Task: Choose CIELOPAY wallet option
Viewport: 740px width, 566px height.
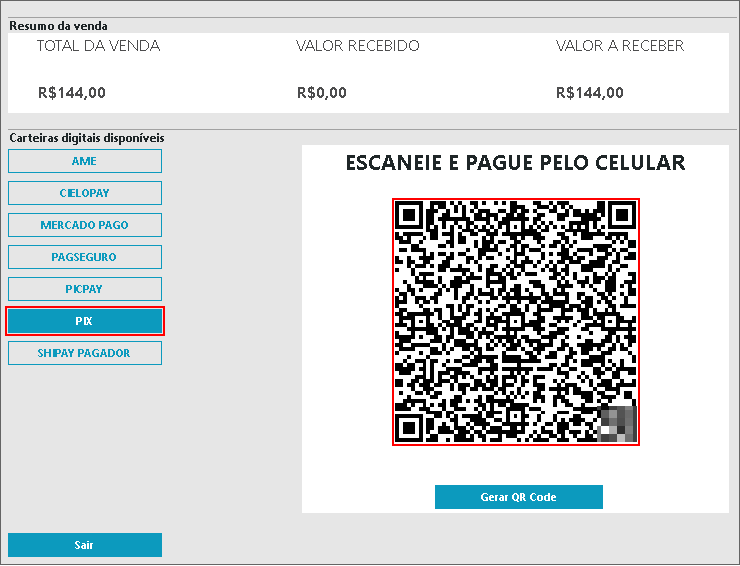Action: (85, 193)
